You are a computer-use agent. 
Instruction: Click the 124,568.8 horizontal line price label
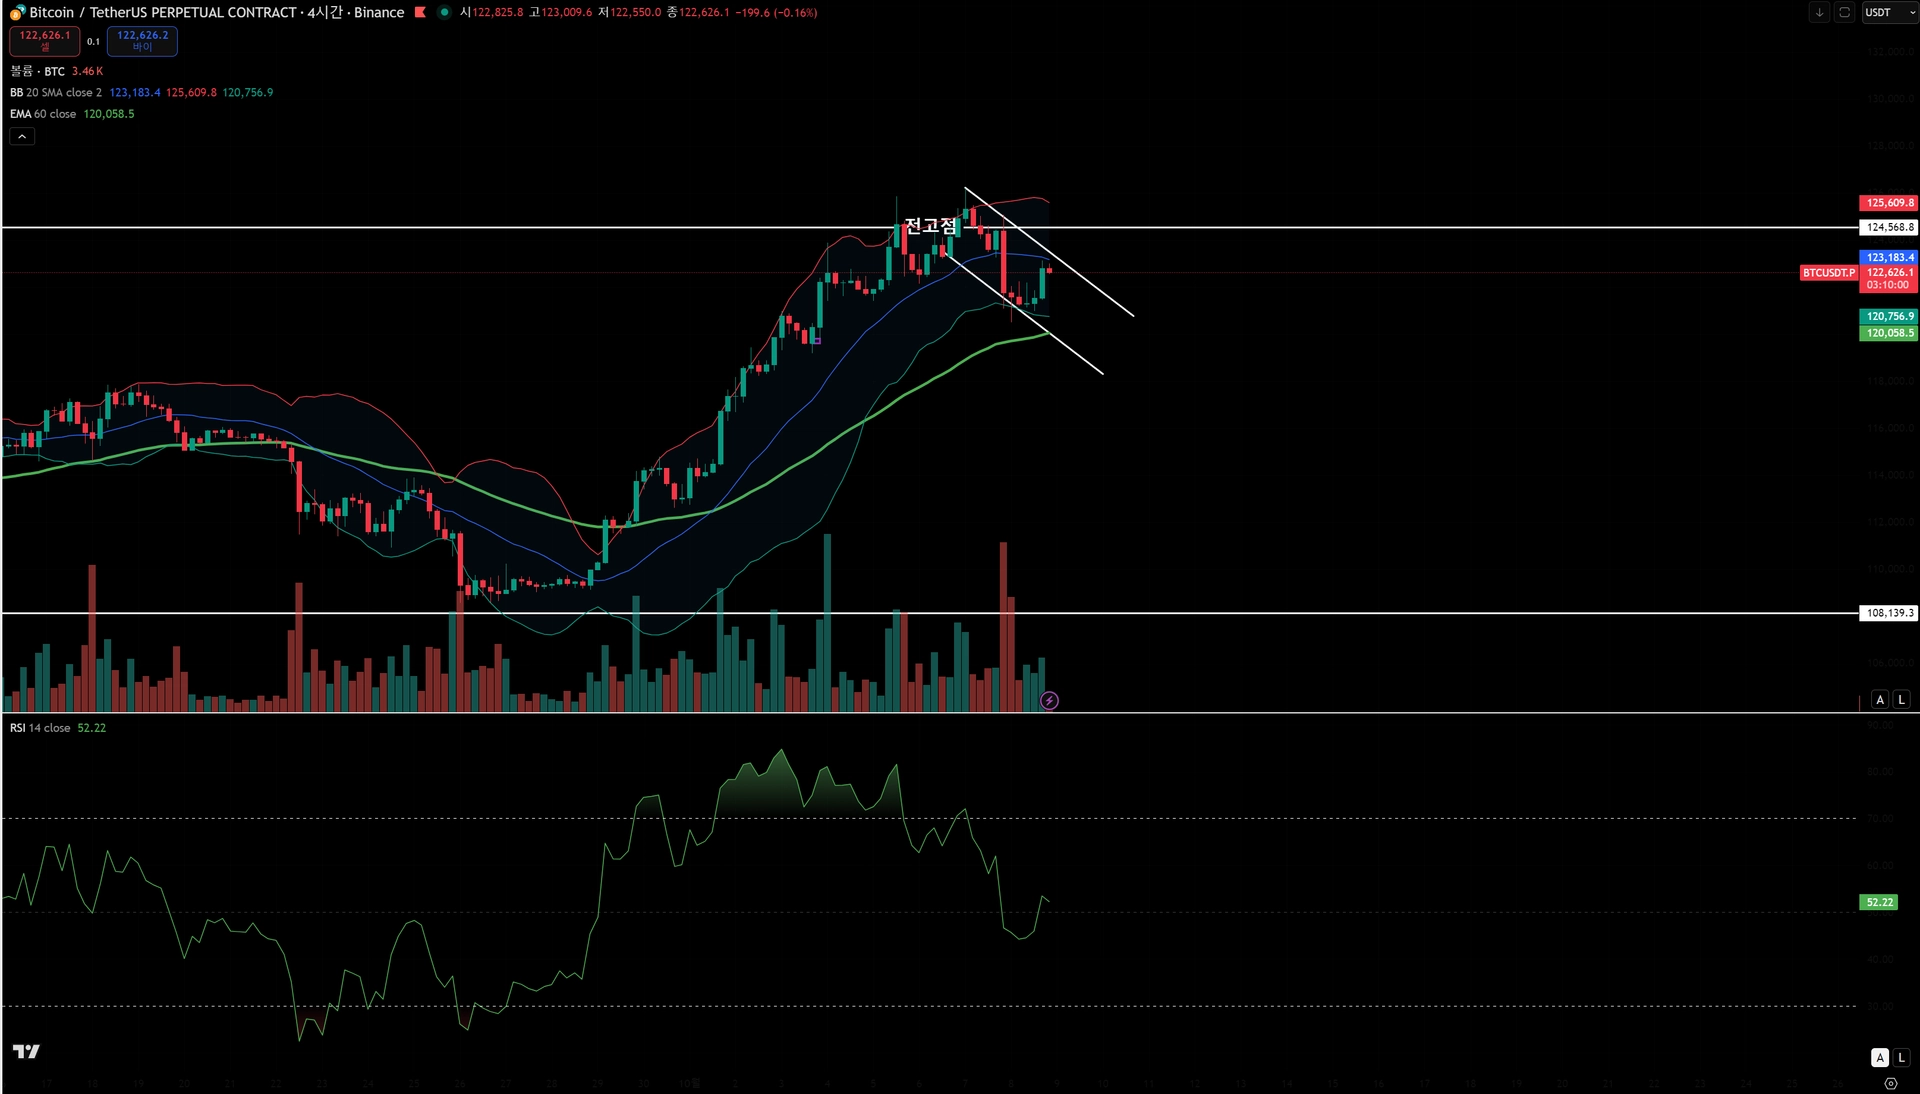(1888, 228)
